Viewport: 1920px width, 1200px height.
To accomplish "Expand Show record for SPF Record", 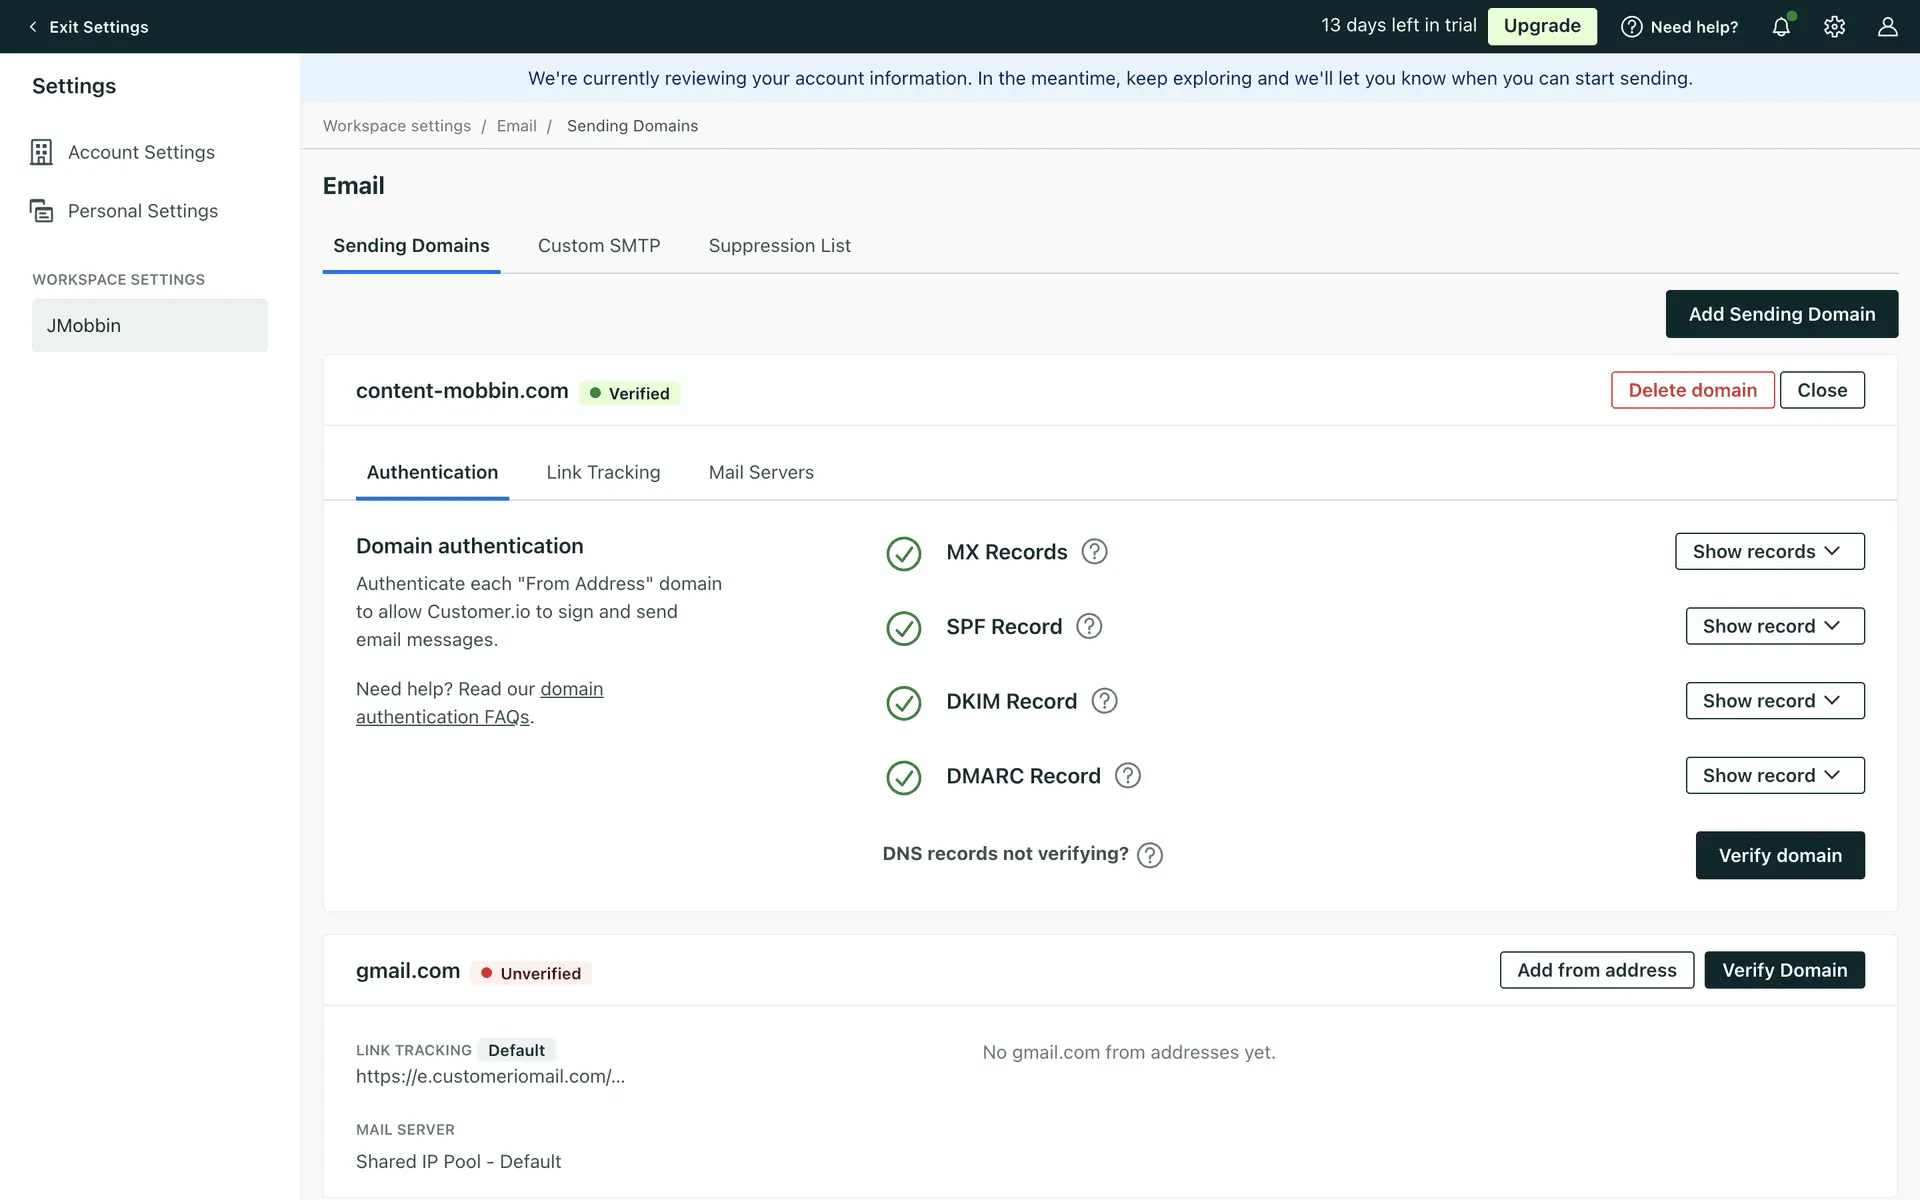I will click(1774, 626).
